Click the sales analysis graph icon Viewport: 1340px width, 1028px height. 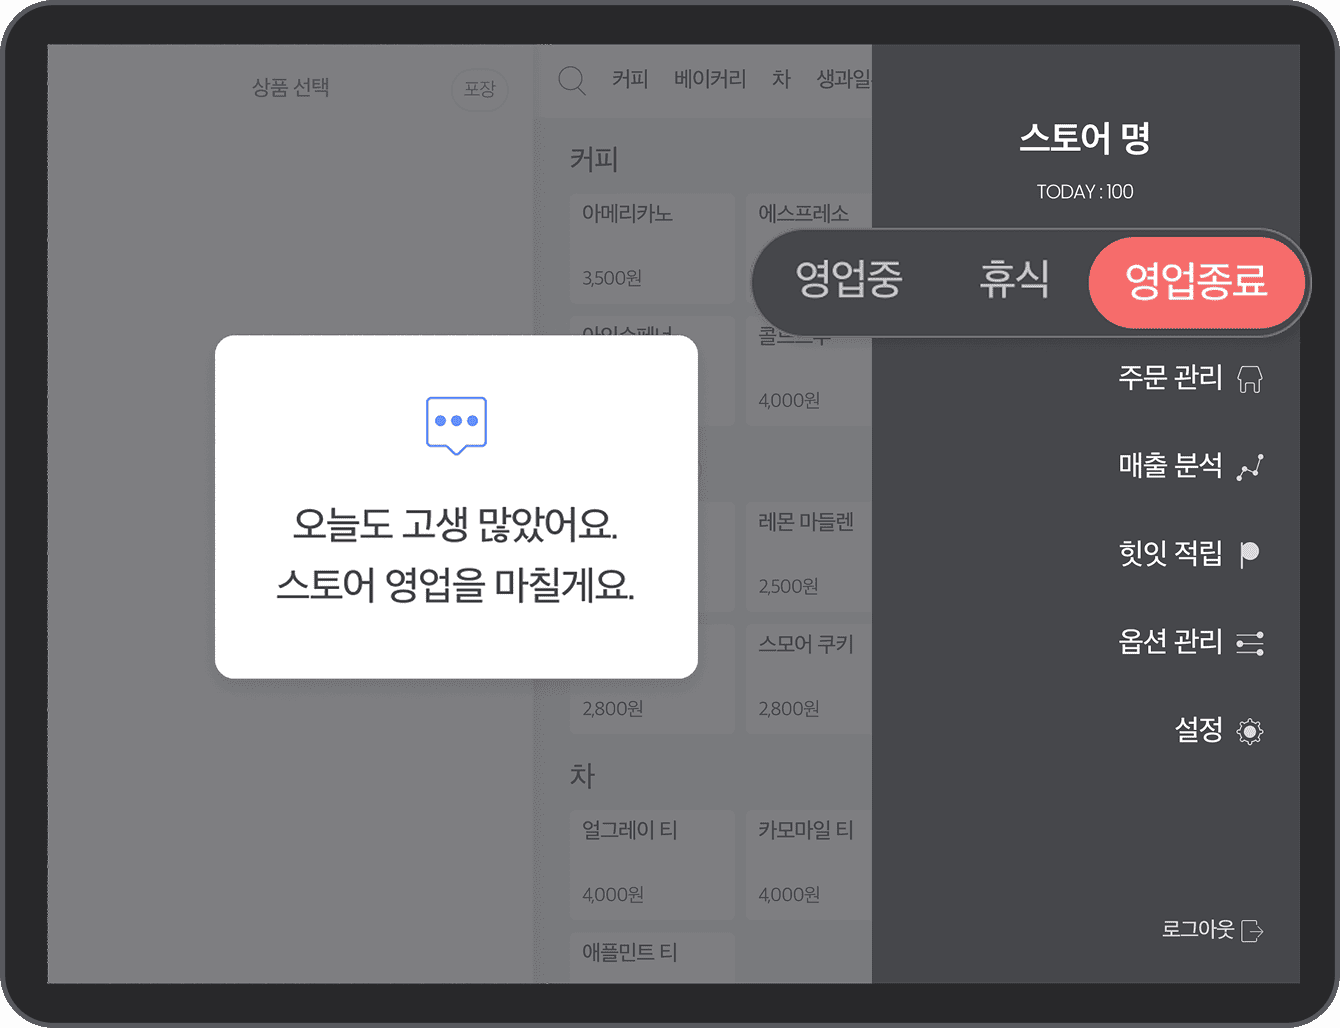[1250, 467]
